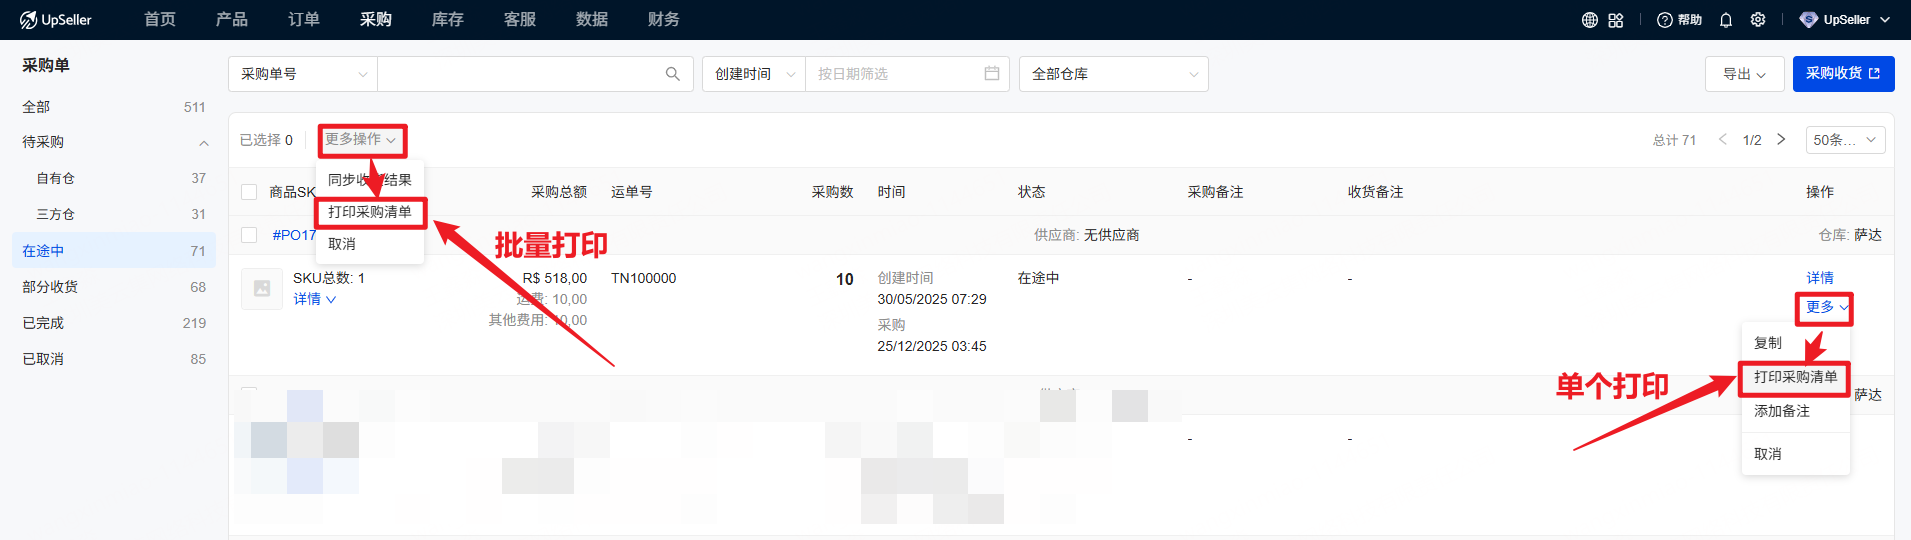This screenshot has width=1911, height=540.
Task: Choose 添加备注 from the 更多 menu
Action: pos(1782,411)
